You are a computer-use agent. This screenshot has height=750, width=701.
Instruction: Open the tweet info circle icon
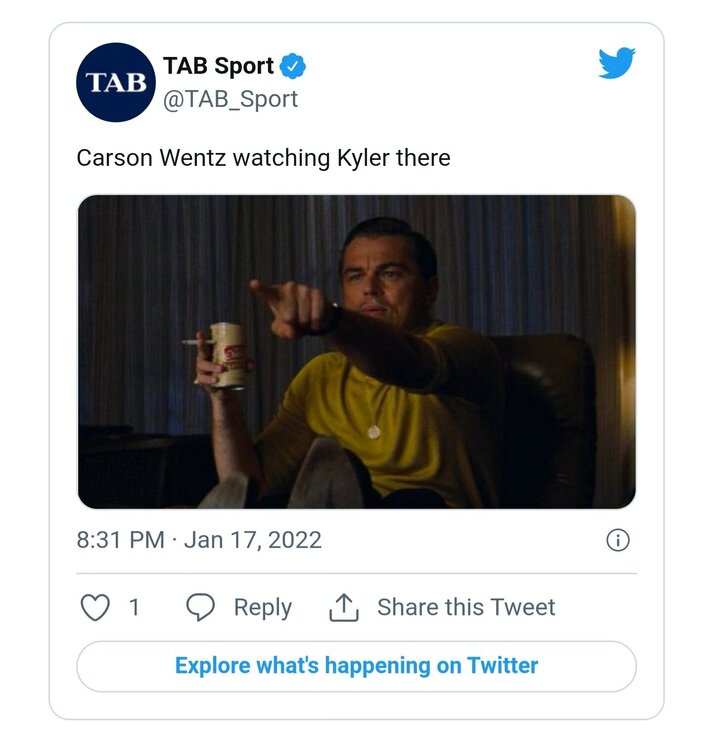pos(618,540)
